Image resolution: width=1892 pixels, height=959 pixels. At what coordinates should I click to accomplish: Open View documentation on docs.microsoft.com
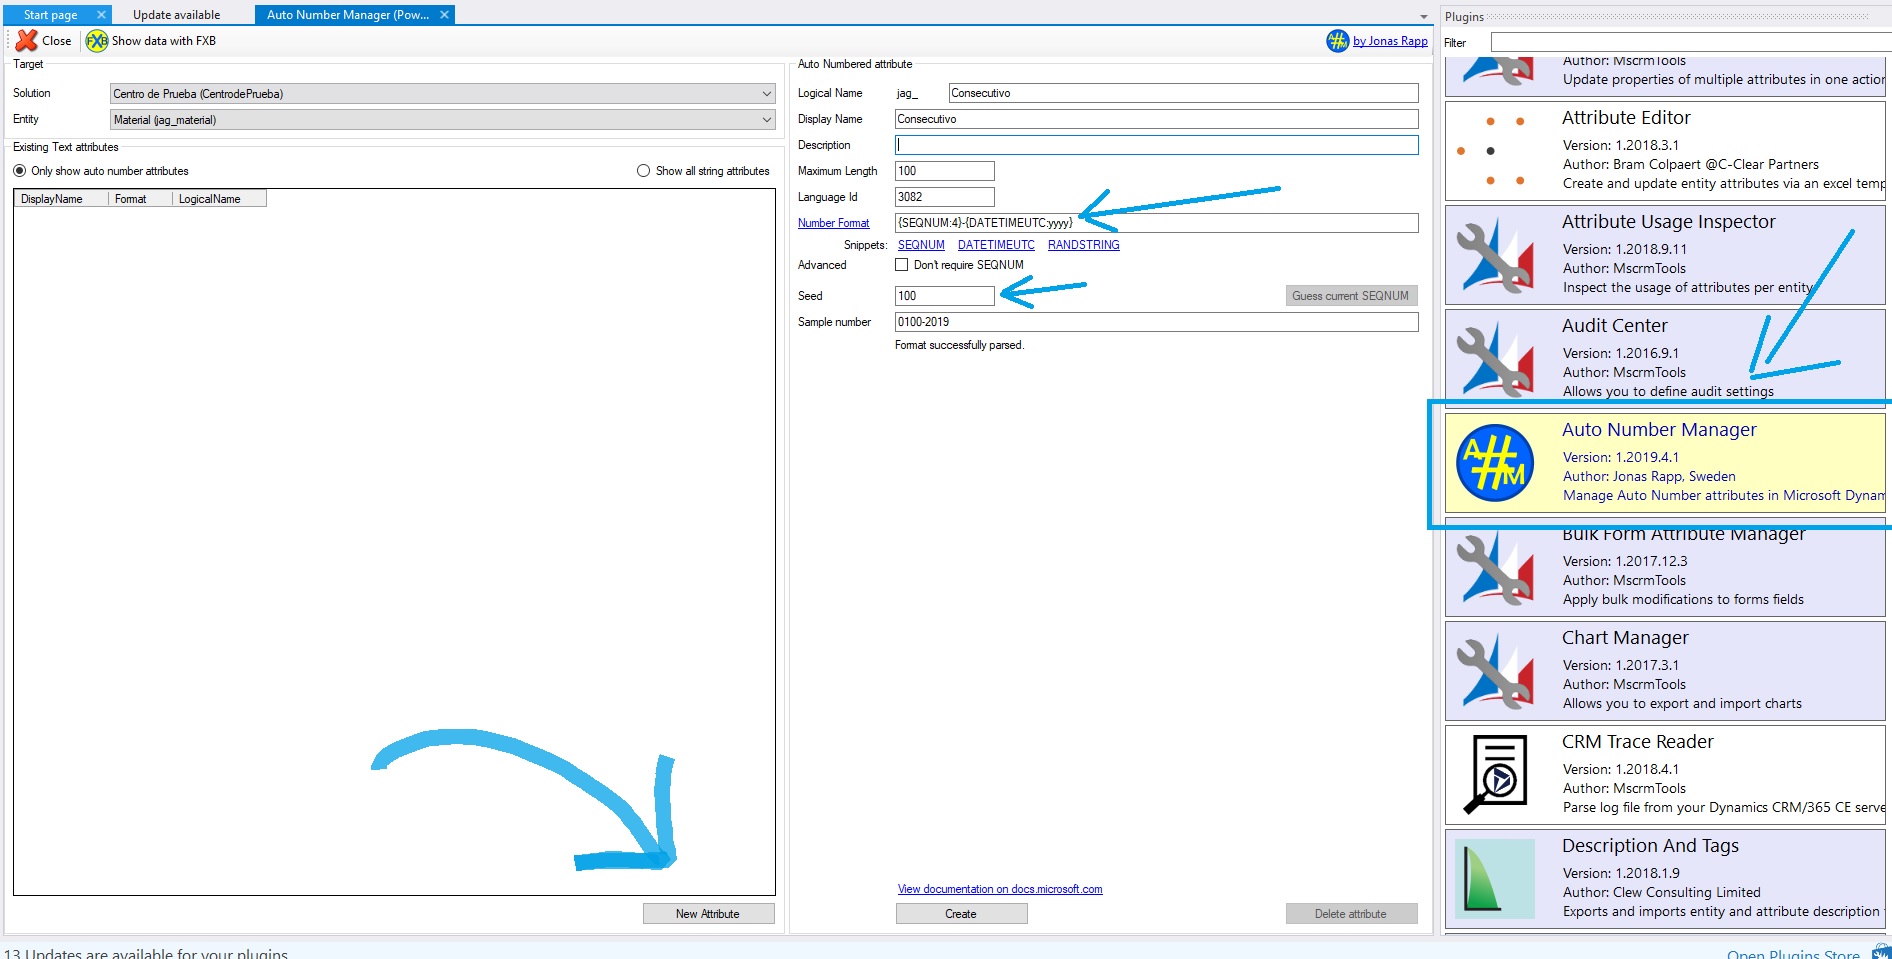coord(1000,889)
